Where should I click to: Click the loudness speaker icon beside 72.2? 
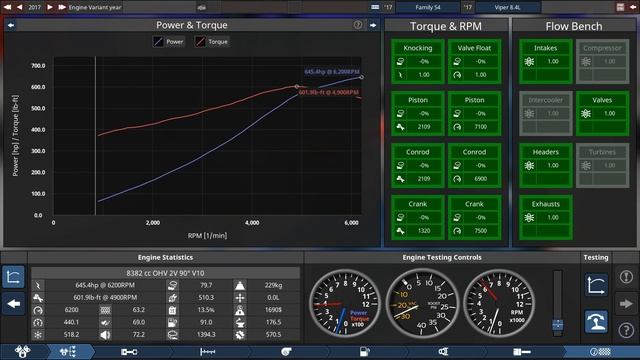click(x=105, y=335)
